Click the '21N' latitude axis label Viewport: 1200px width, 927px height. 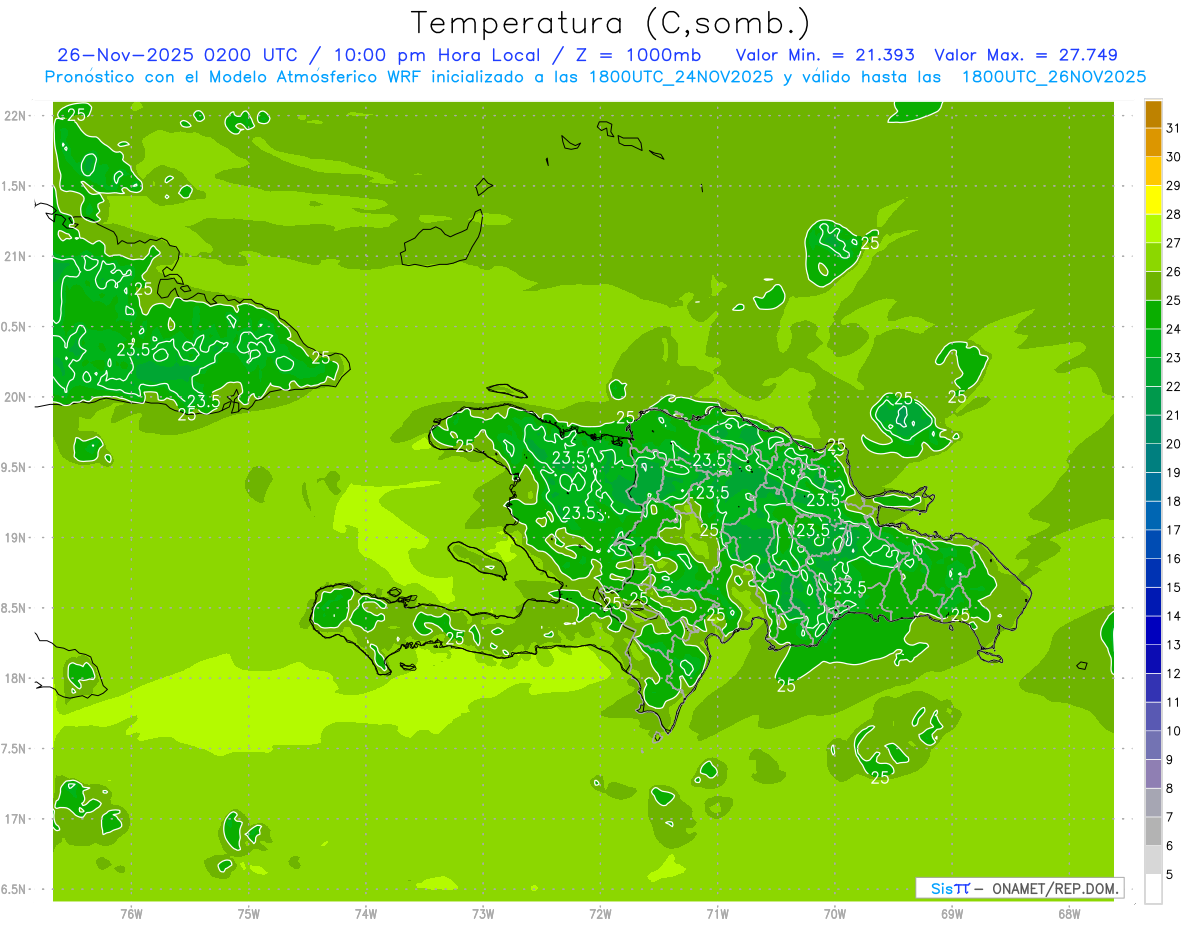[x=14, y=256]
